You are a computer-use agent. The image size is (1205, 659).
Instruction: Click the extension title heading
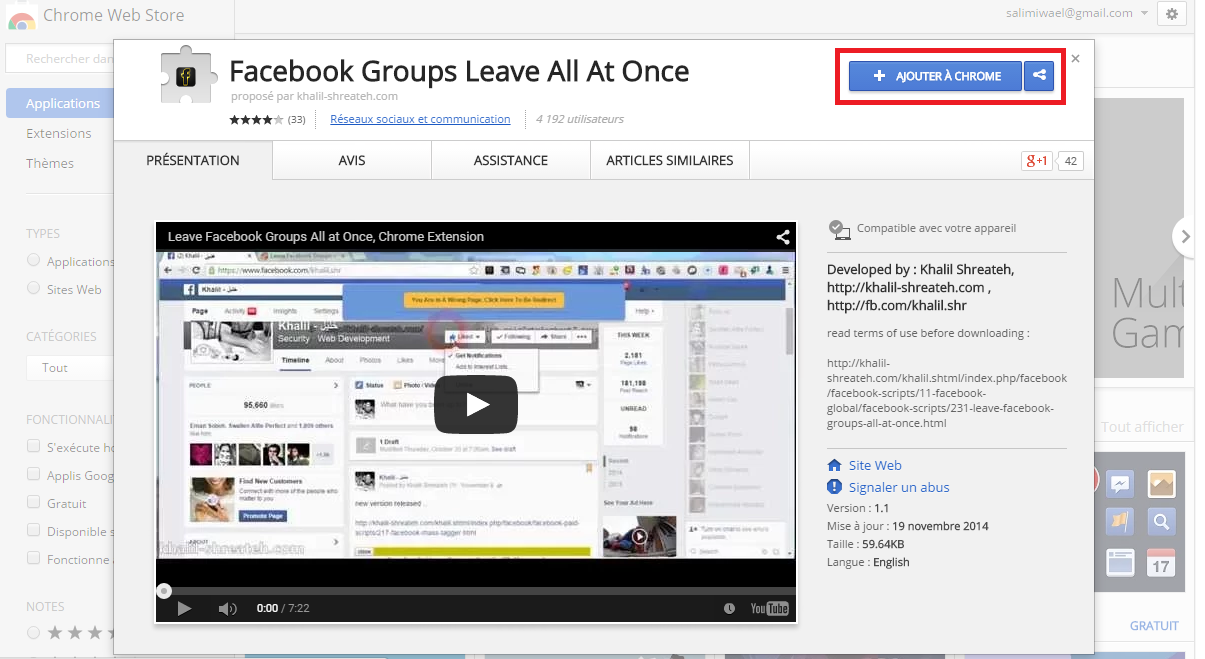(459, 72)
